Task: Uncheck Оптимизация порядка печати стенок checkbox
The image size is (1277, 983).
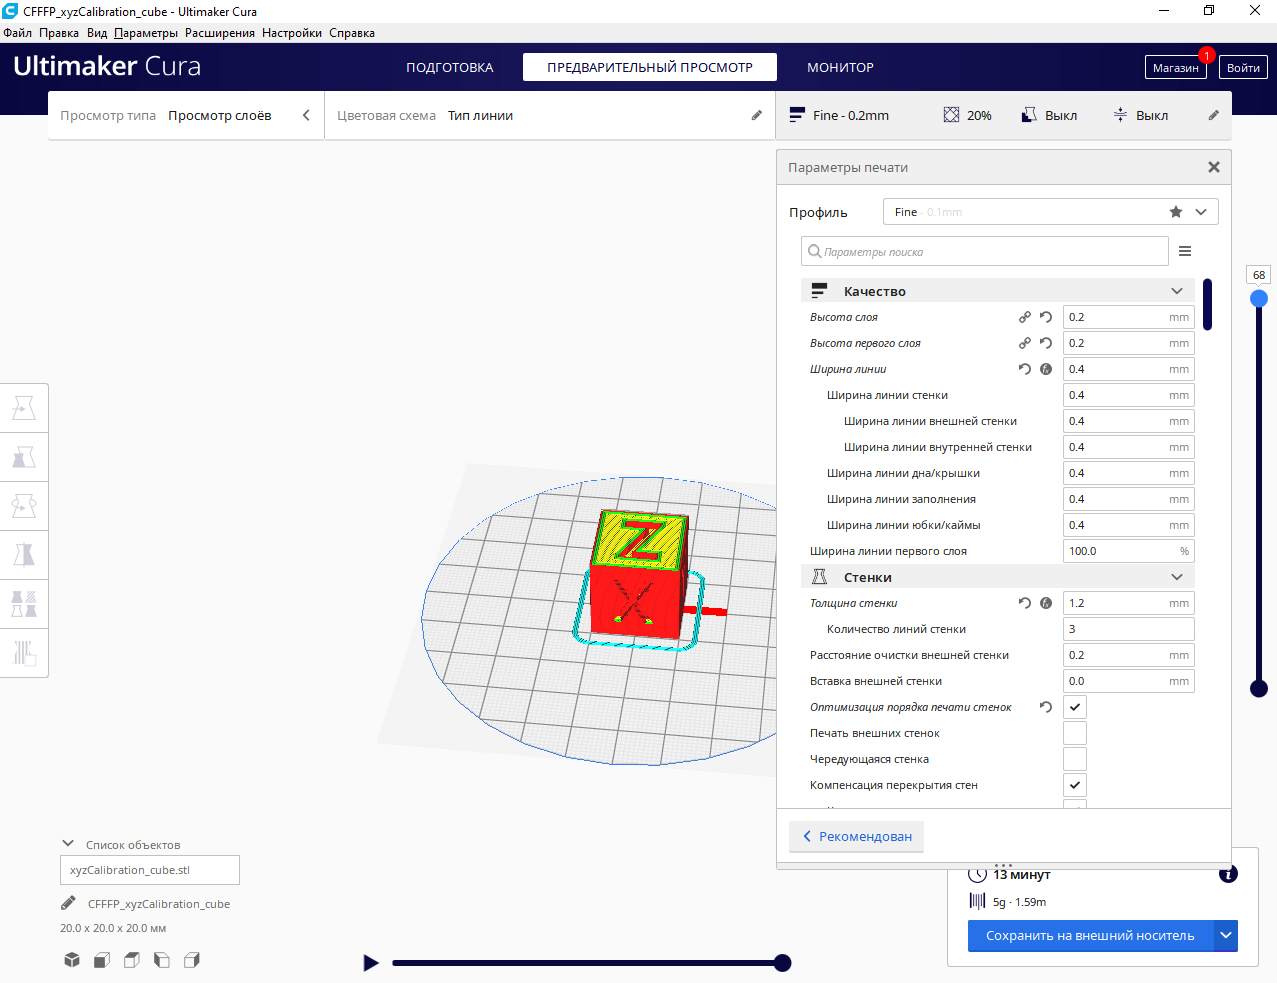Action: click(1075, 707)
